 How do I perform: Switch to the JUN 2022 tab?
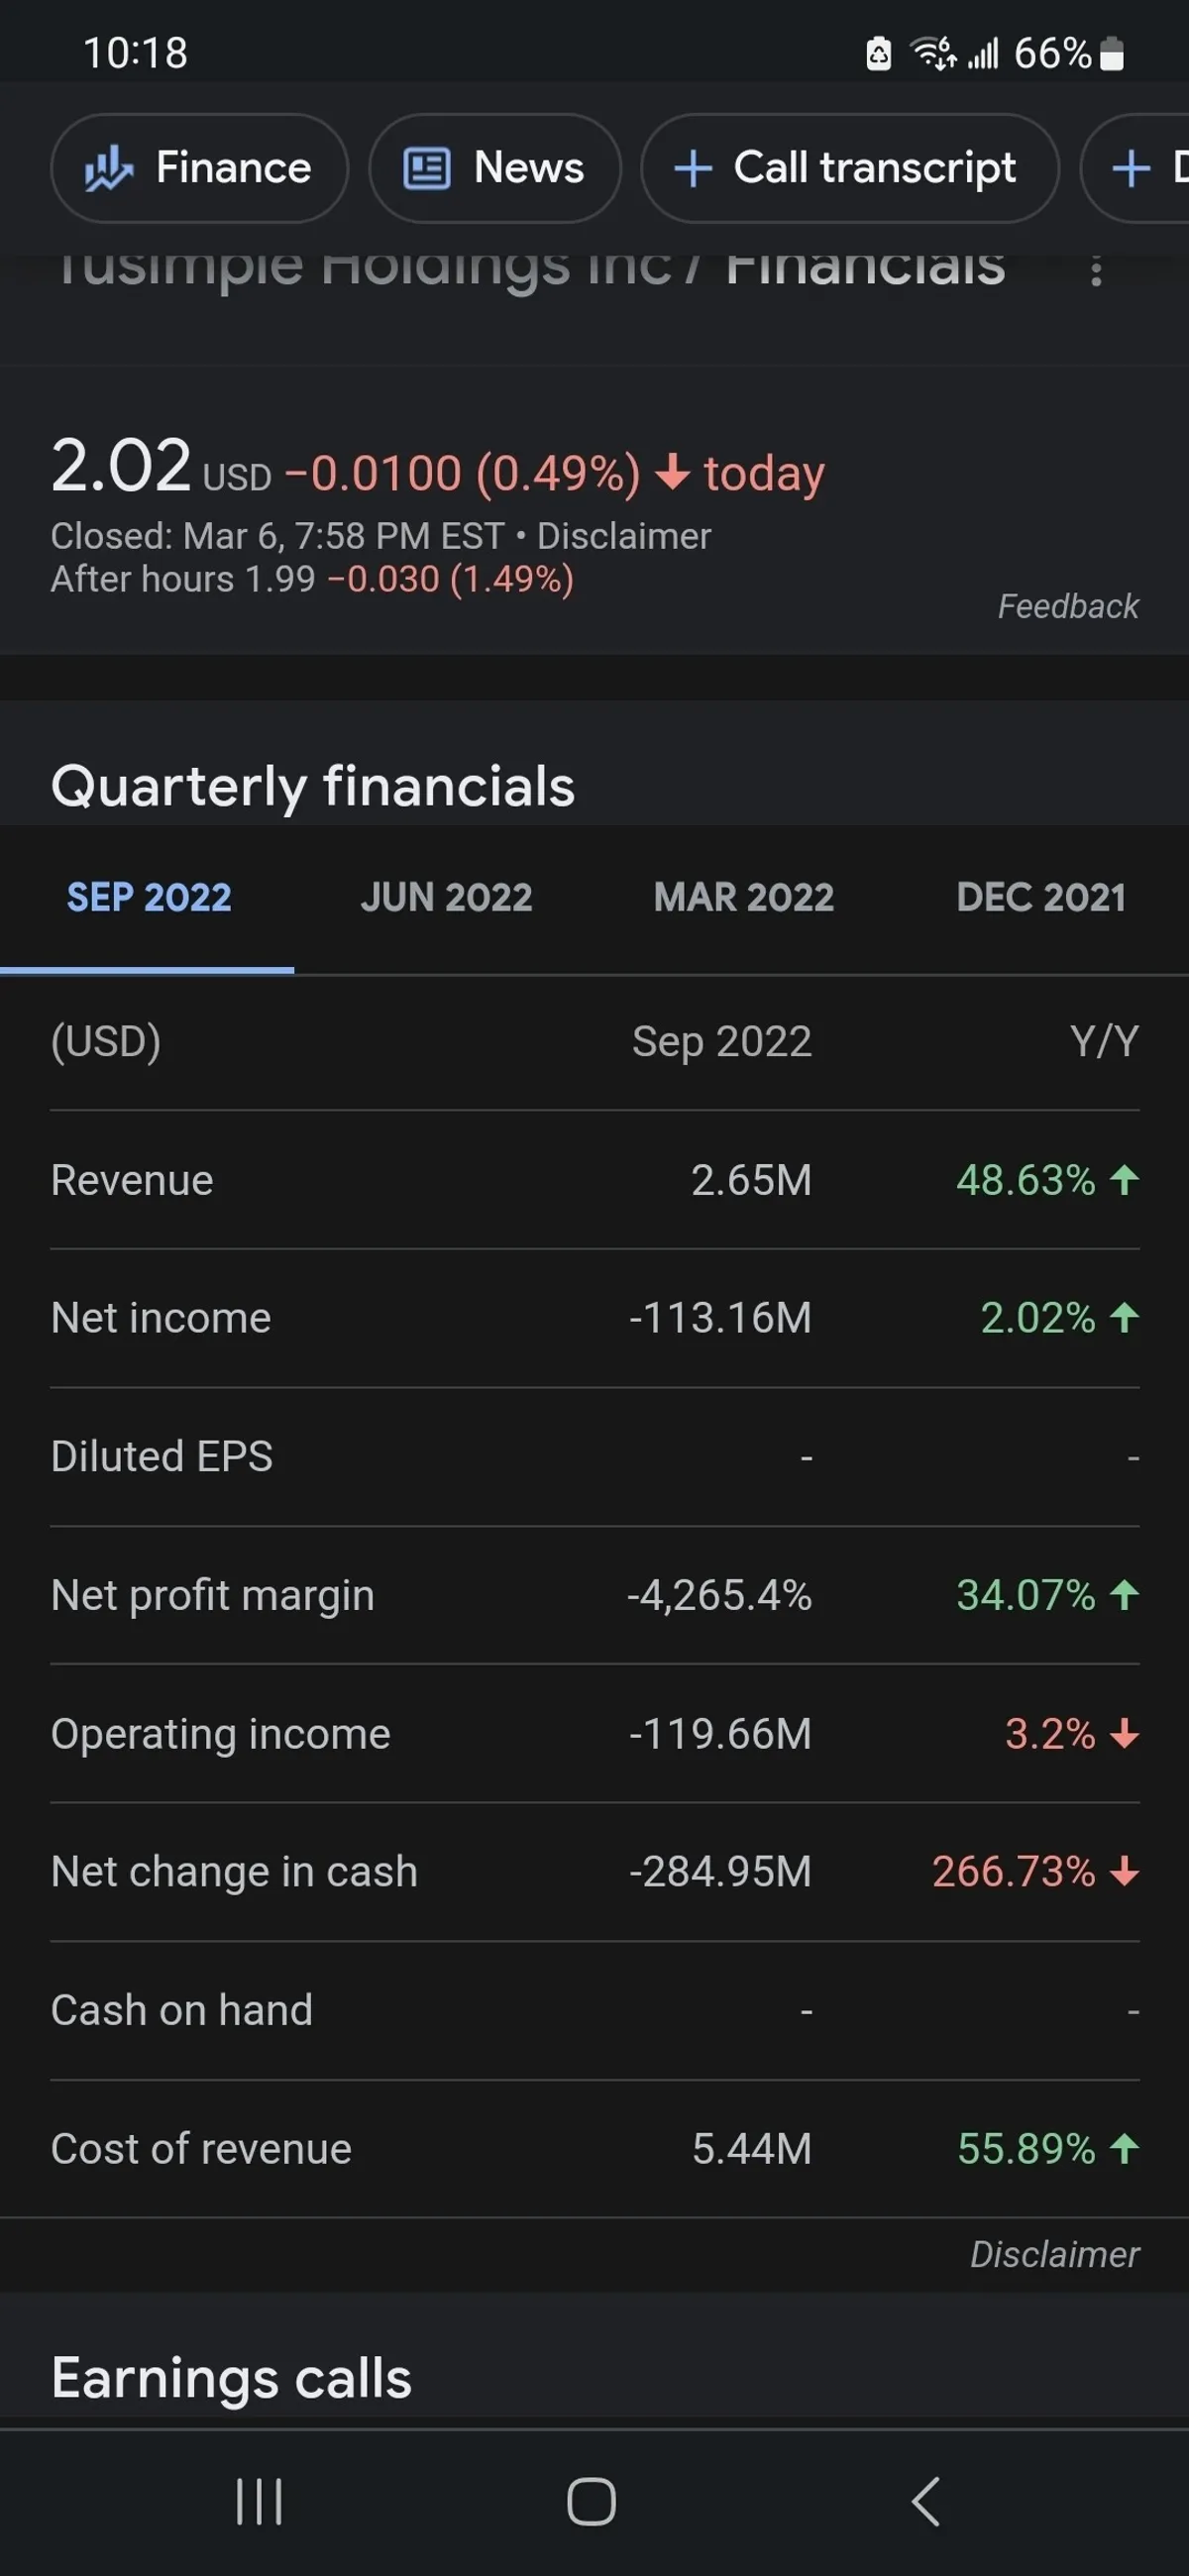[x=446, y=897]
